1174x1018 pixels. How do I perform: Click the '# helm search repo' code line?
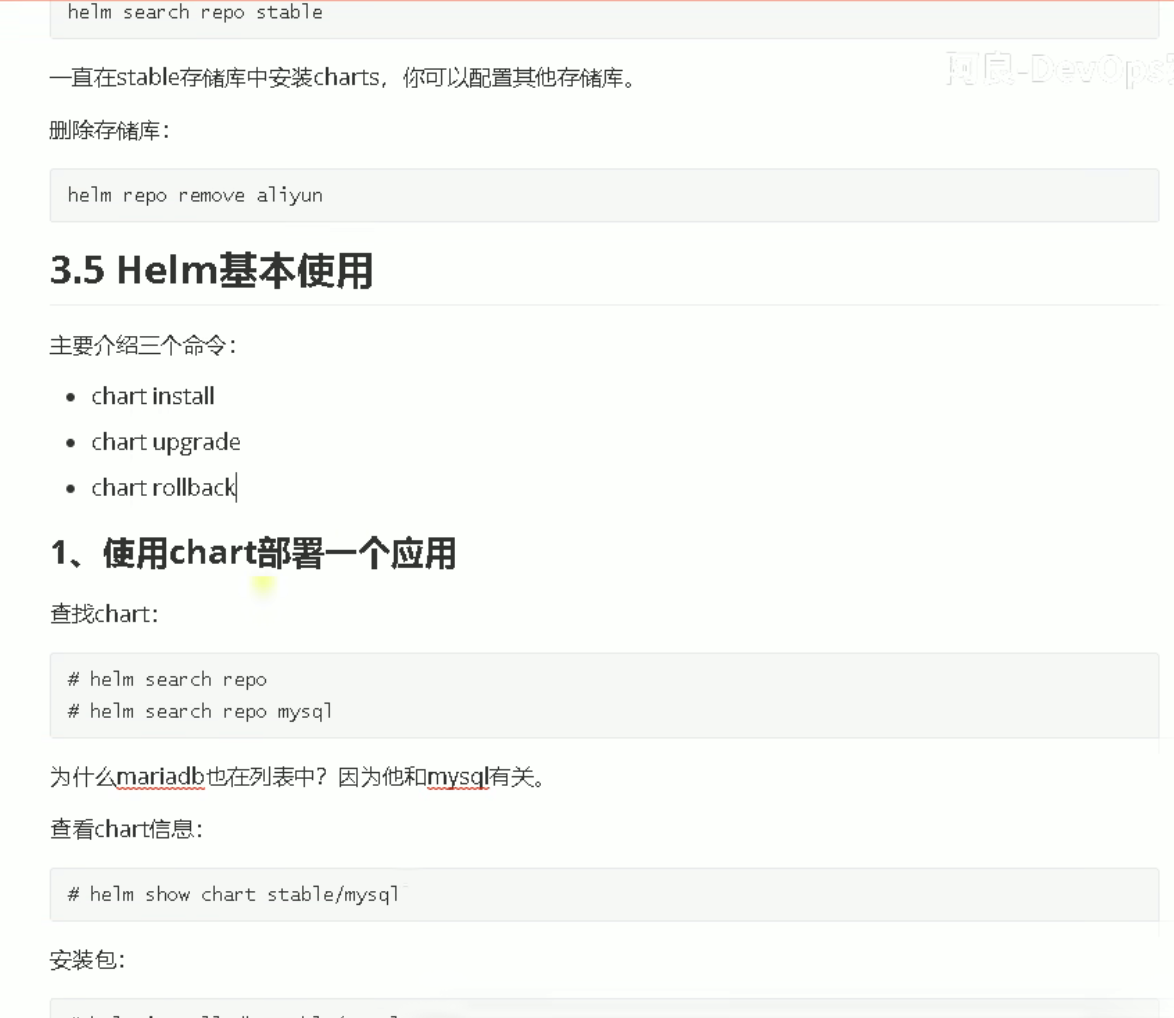click(x=168, y=680)
